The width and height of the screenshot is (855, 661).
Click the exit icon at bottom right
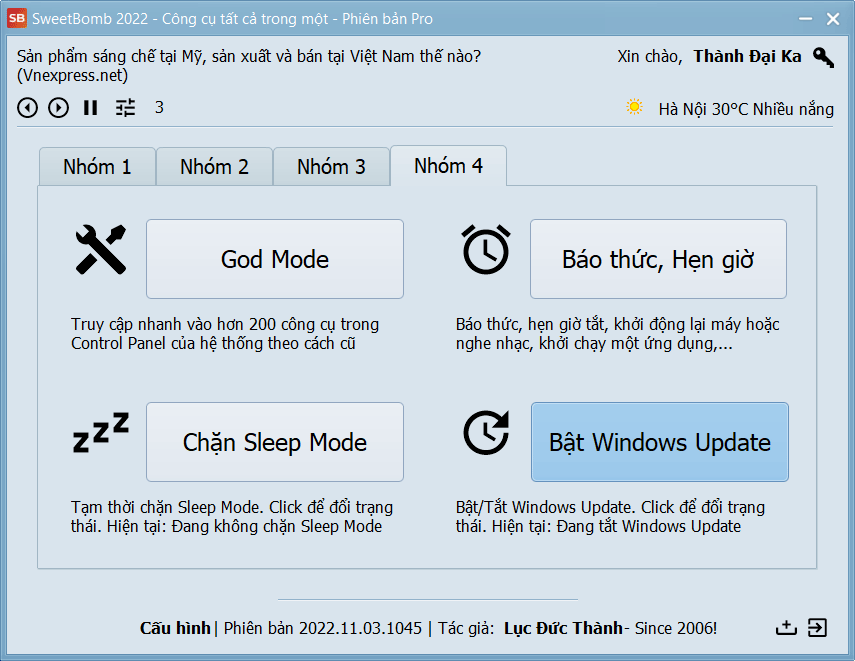coord(818,628)
